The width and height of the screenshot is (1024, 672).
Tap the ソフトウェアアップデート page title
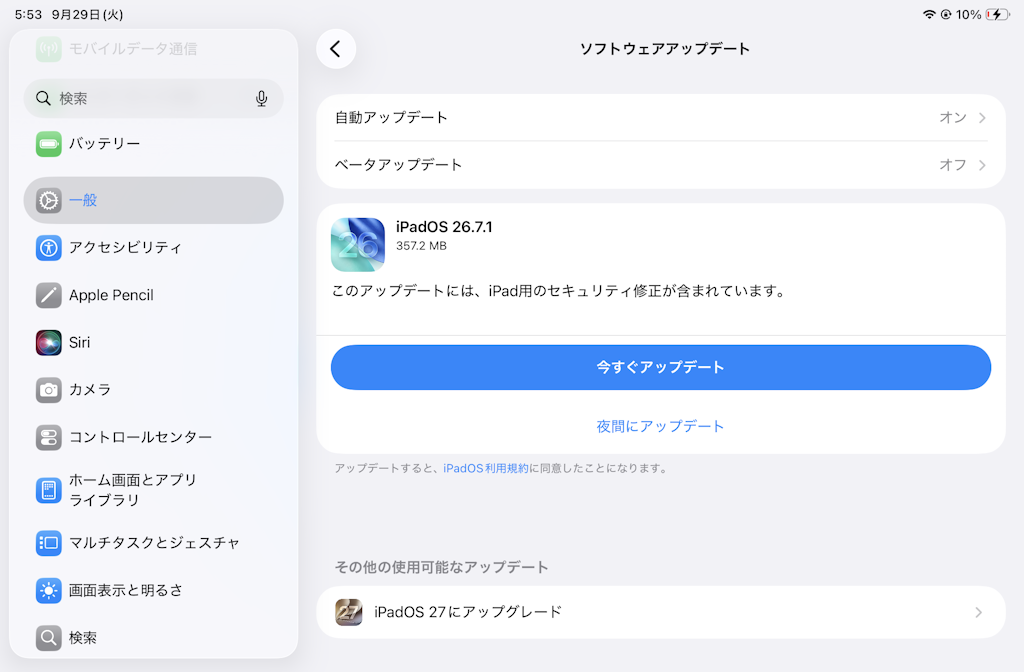[665, 49]
